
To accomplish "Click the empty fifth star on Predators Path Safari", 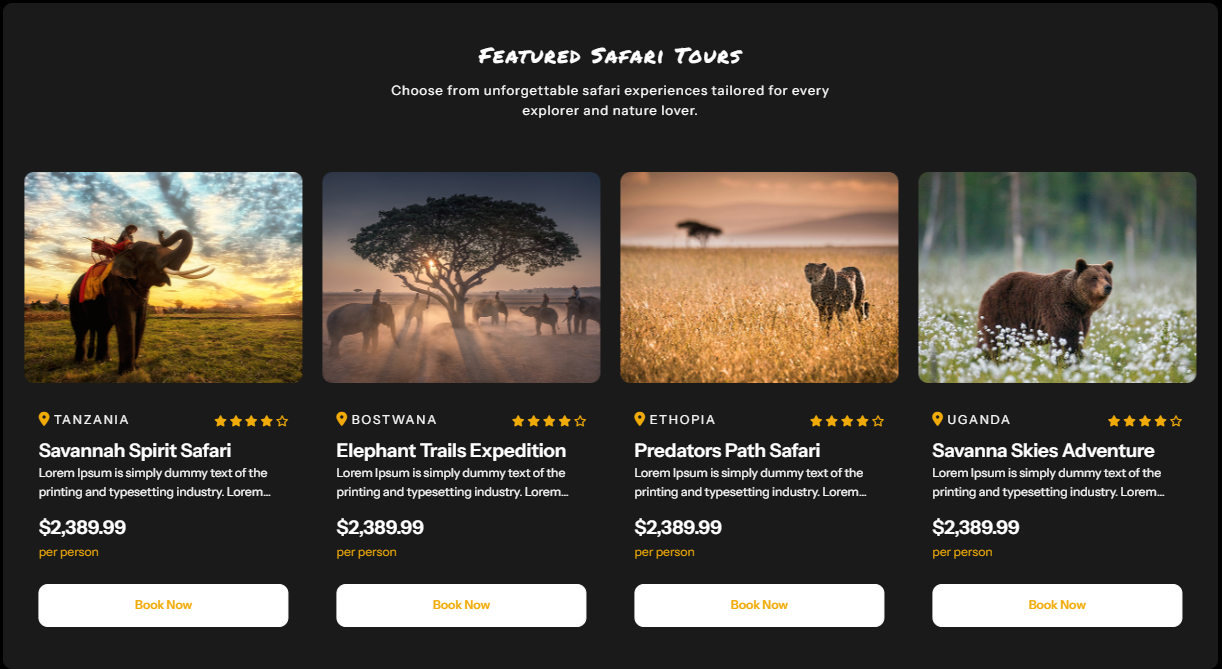I will [878, 421].
